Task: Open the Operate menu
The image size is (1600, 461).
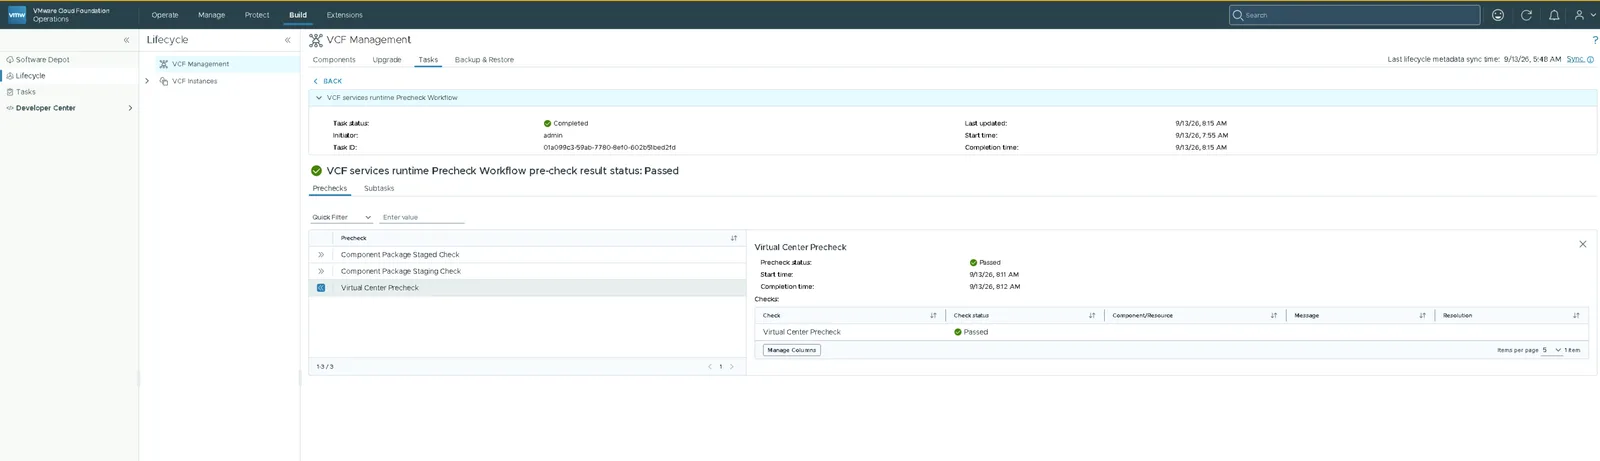Action: (x=165, y=15)
